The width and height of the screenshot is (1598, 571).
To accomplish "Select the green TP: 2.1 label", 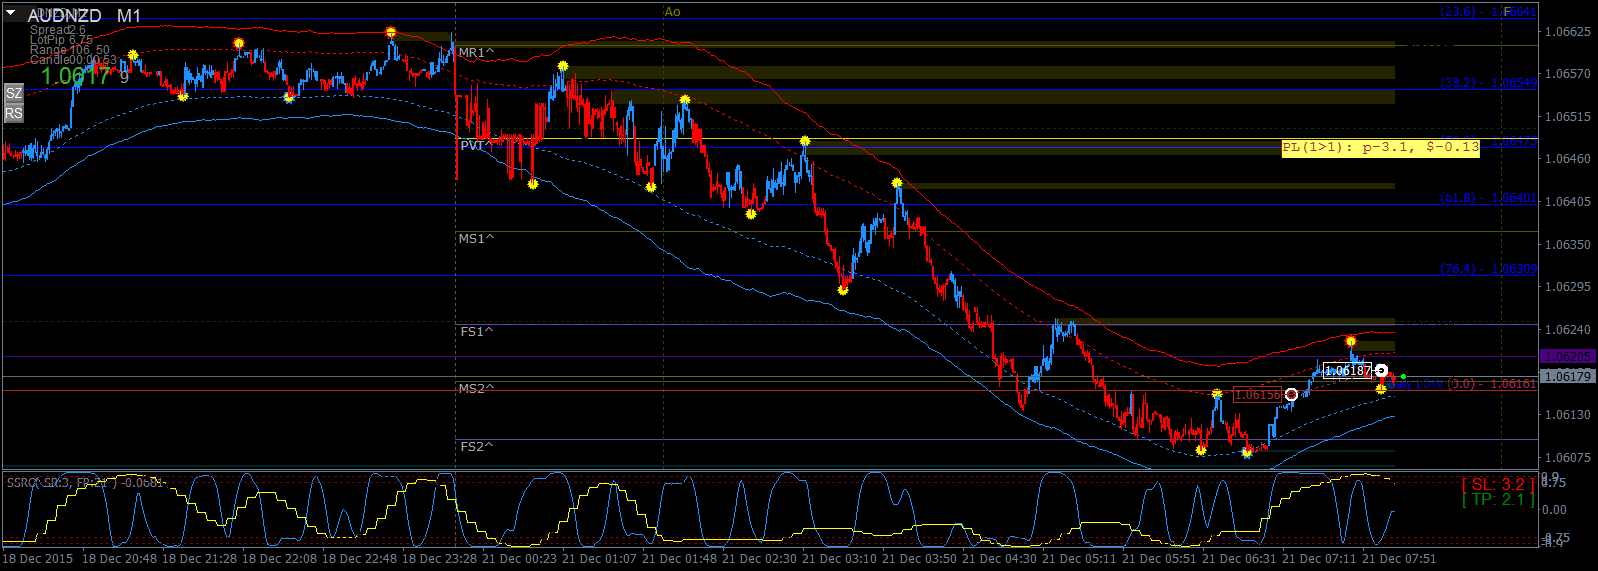I will 1498,500.
